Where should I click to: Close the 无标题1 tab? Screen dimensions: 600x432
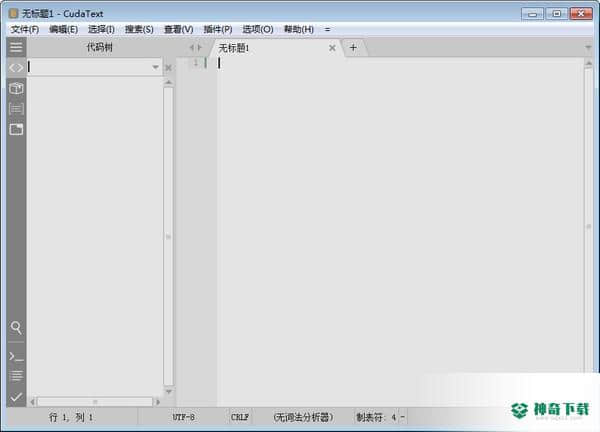332,48
